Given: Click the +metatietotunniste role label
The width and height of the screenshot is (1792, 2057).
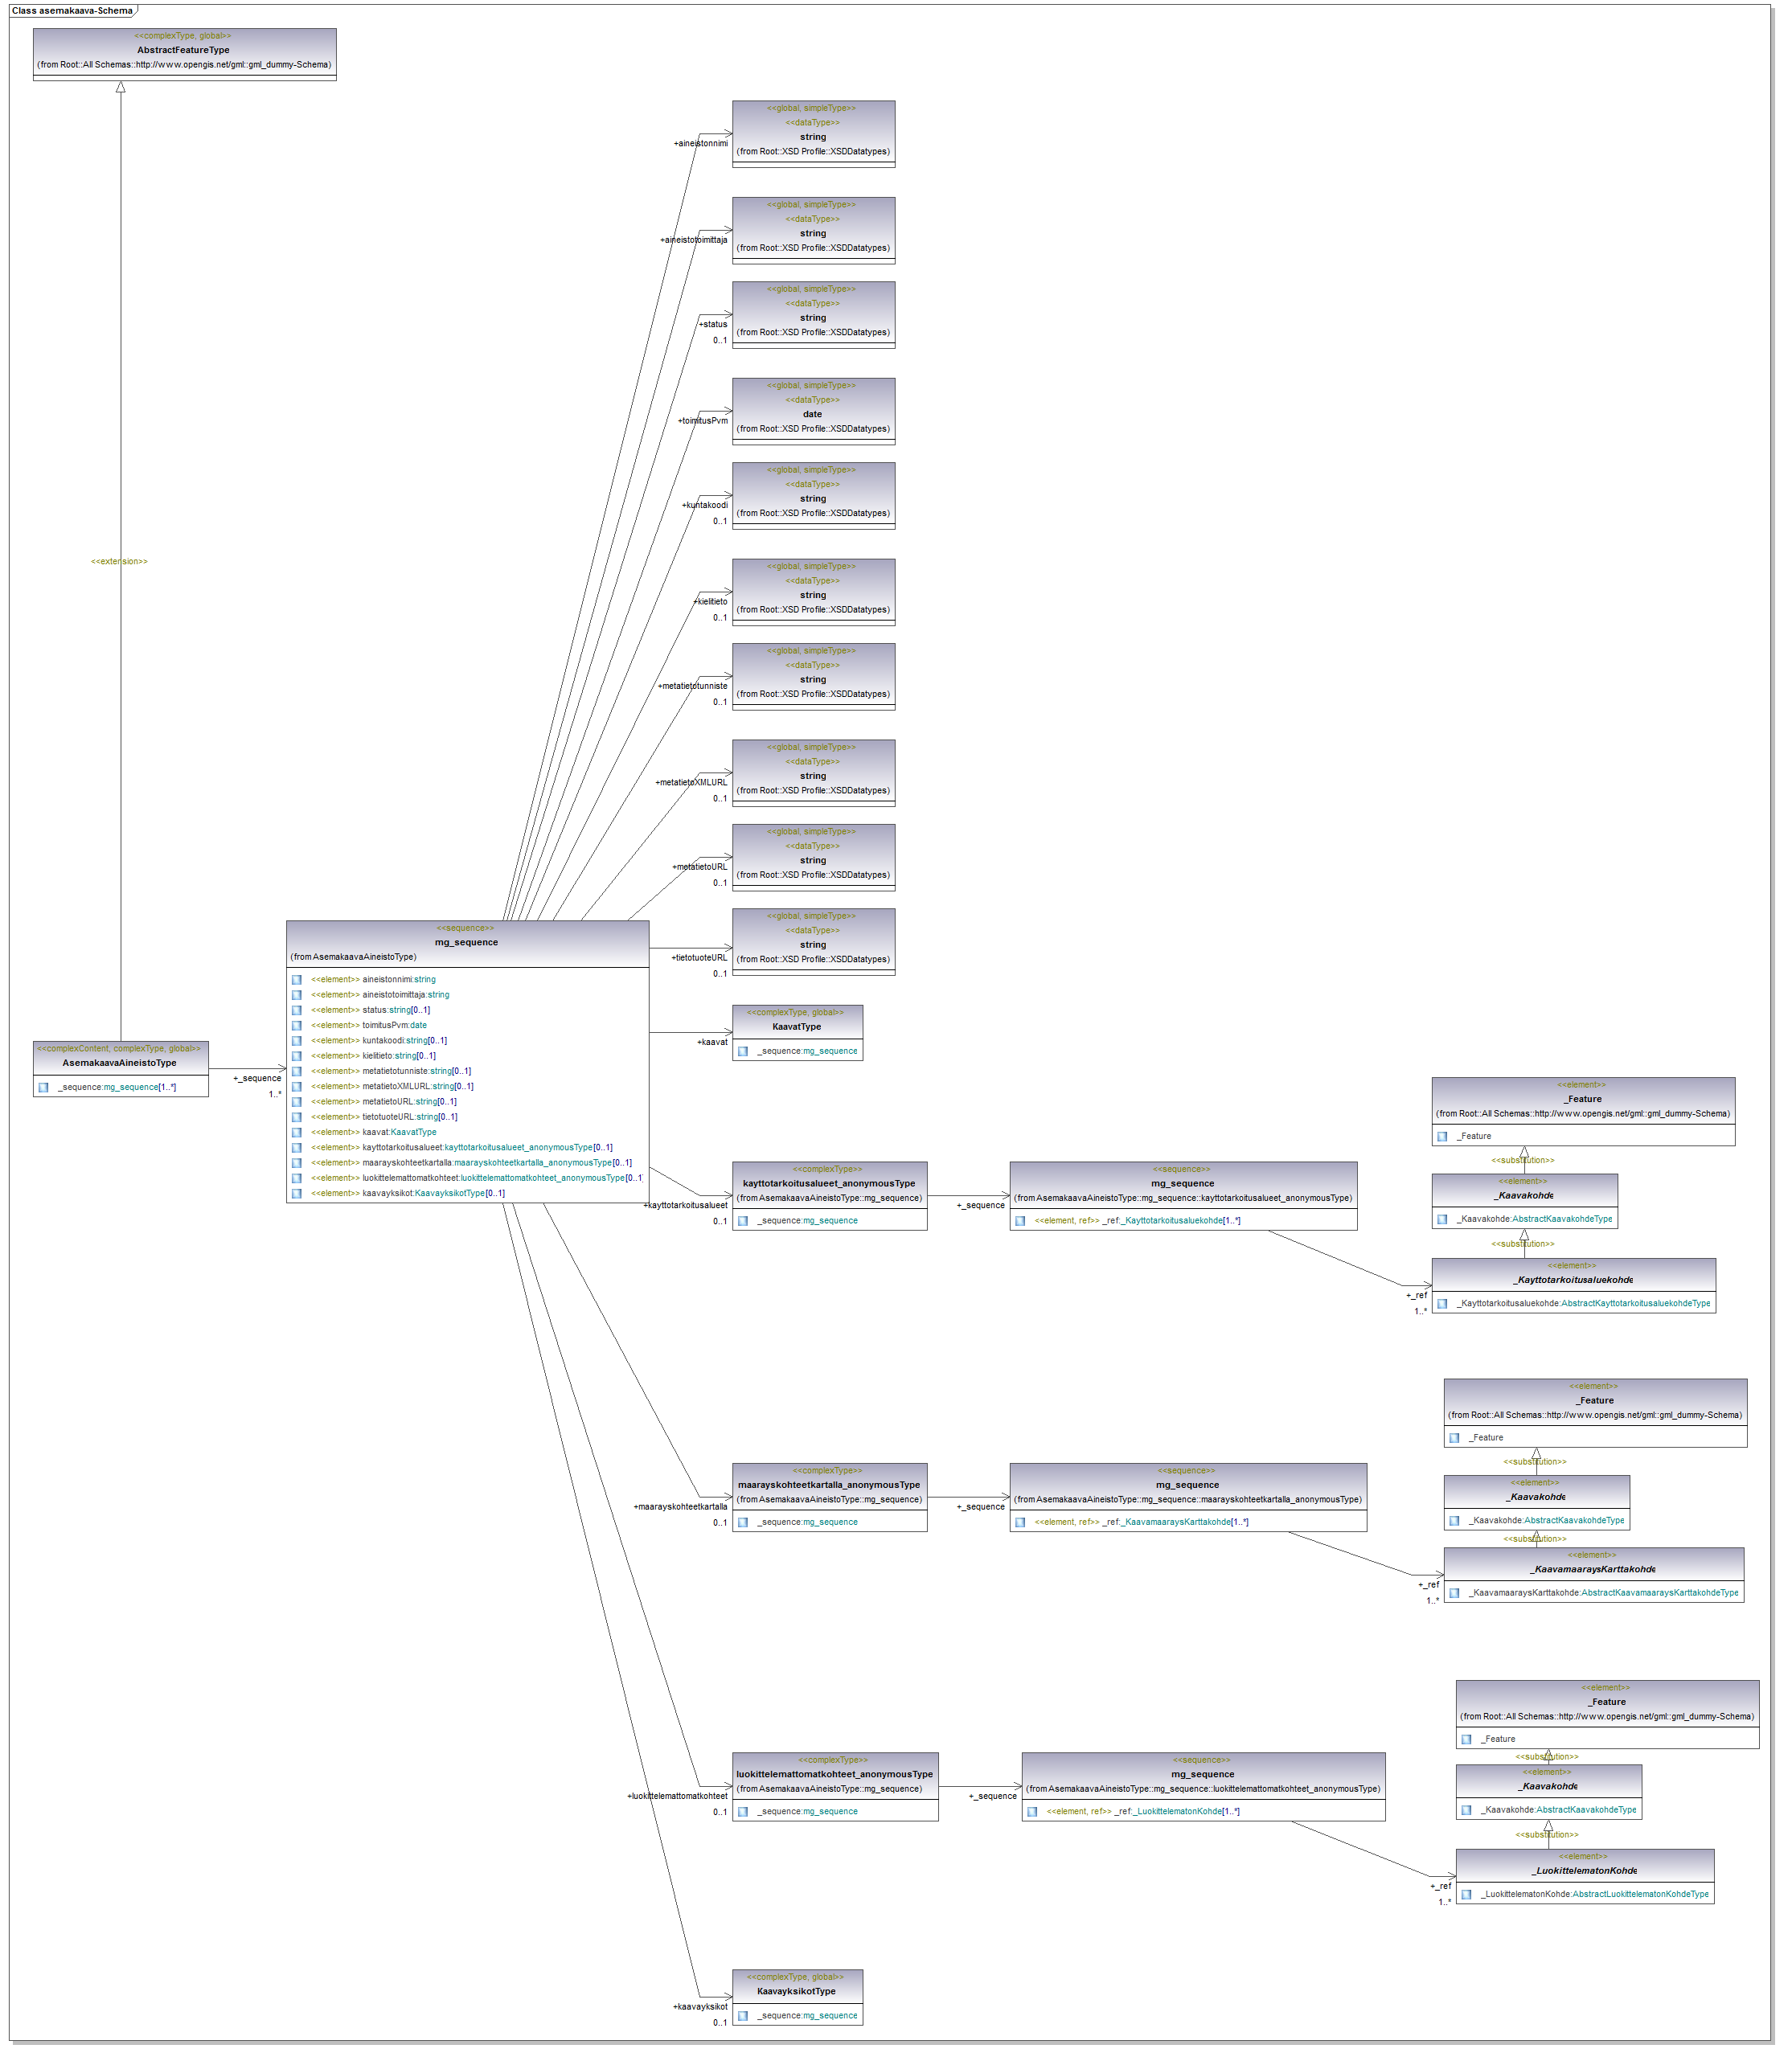Looking at the screenshot, I should point(693,687).
